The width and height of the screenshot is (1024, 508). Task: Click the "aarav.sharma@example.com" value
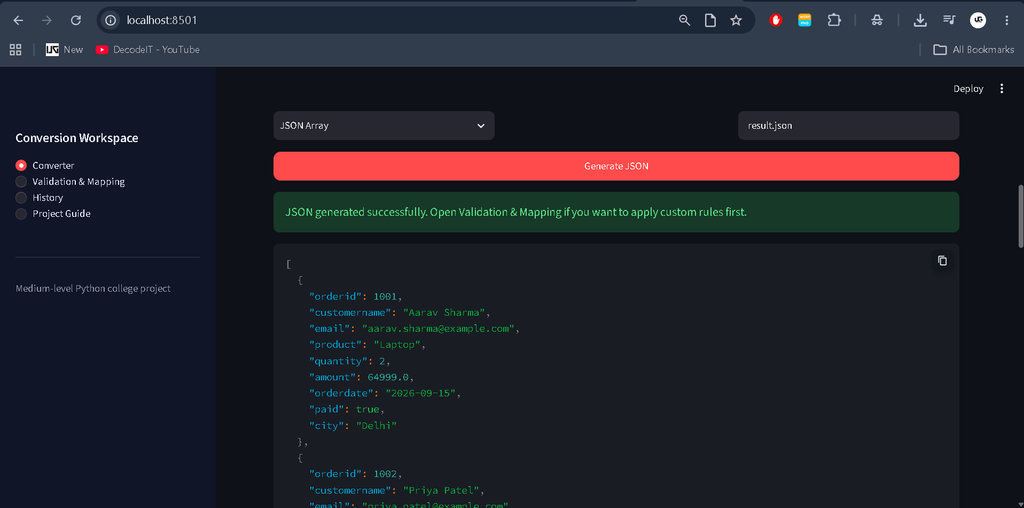[x=440, y=328]
